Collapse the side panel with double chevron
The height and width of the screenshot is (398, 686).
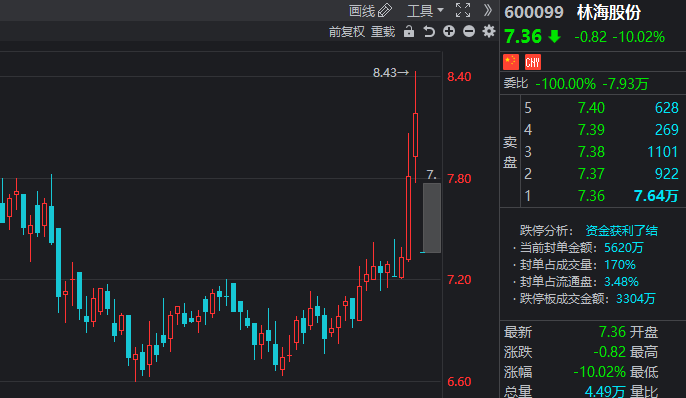[488, 10]
